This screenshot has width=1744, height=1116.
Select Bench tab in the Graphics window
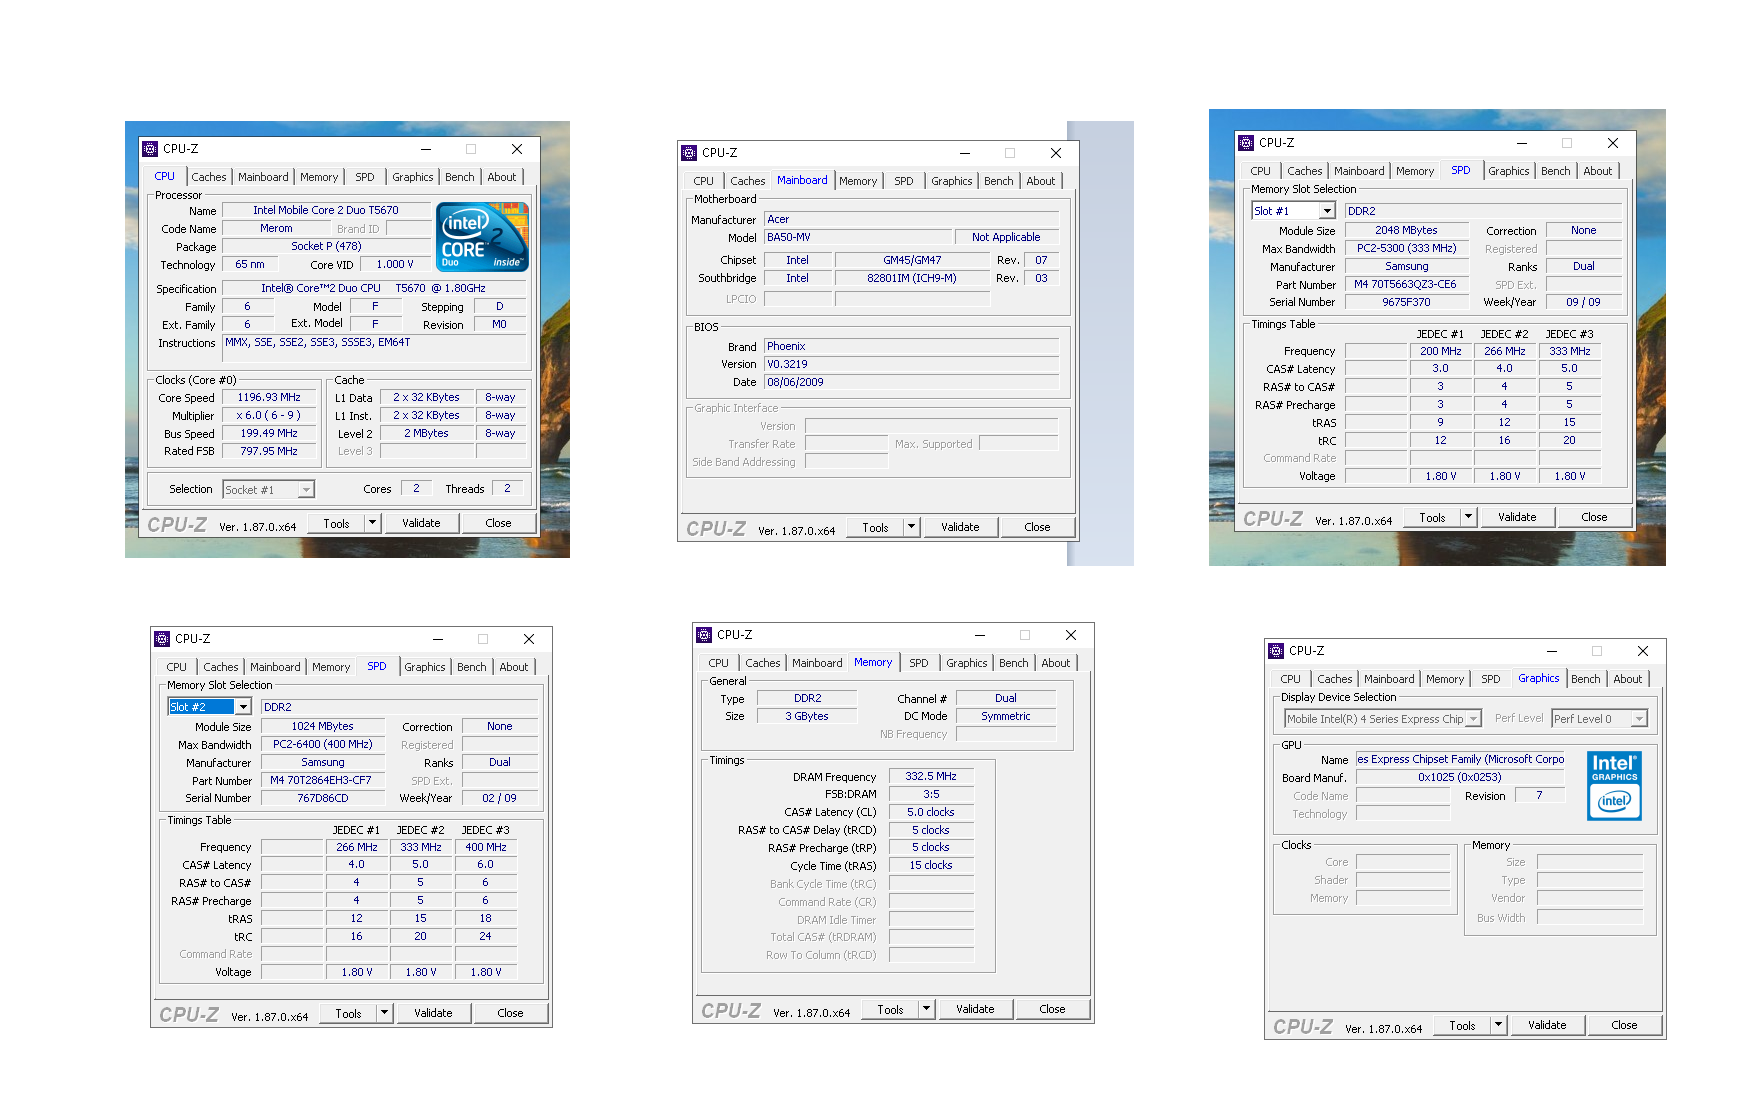1585,679
